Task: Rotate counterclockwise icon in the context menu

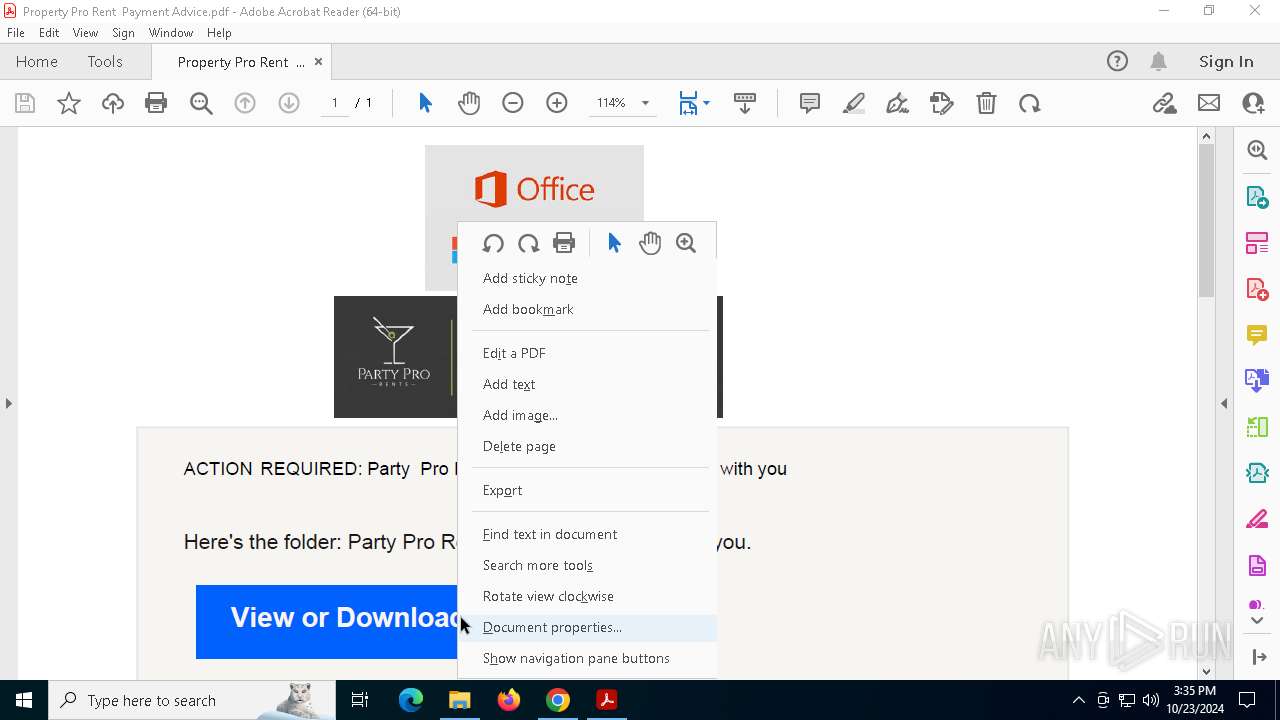Action: [x=493, y=243]
